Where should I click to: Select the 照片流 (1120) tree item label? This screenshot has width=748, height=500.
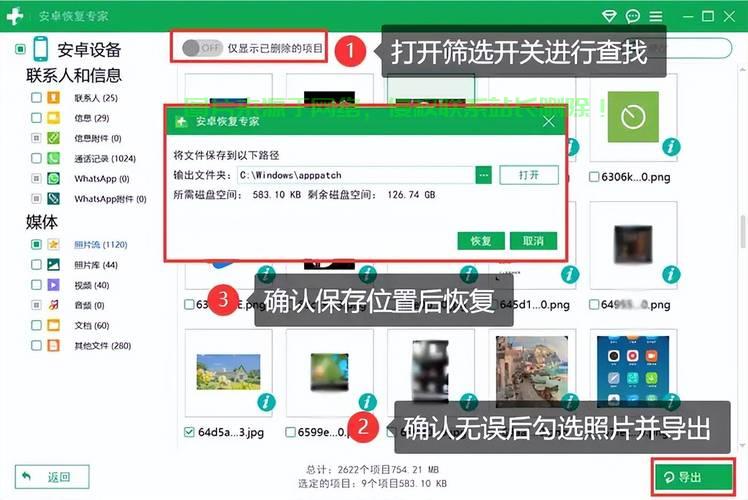tap(101, 245)
